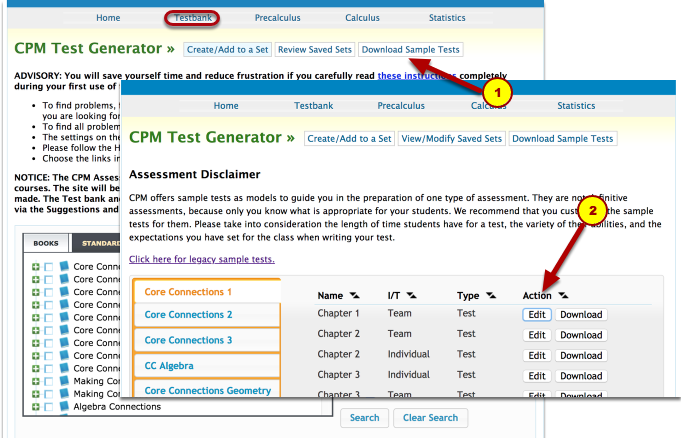Open 'Click here for legacy sample tests' link

pyautogui.click(x=202, y=259)
